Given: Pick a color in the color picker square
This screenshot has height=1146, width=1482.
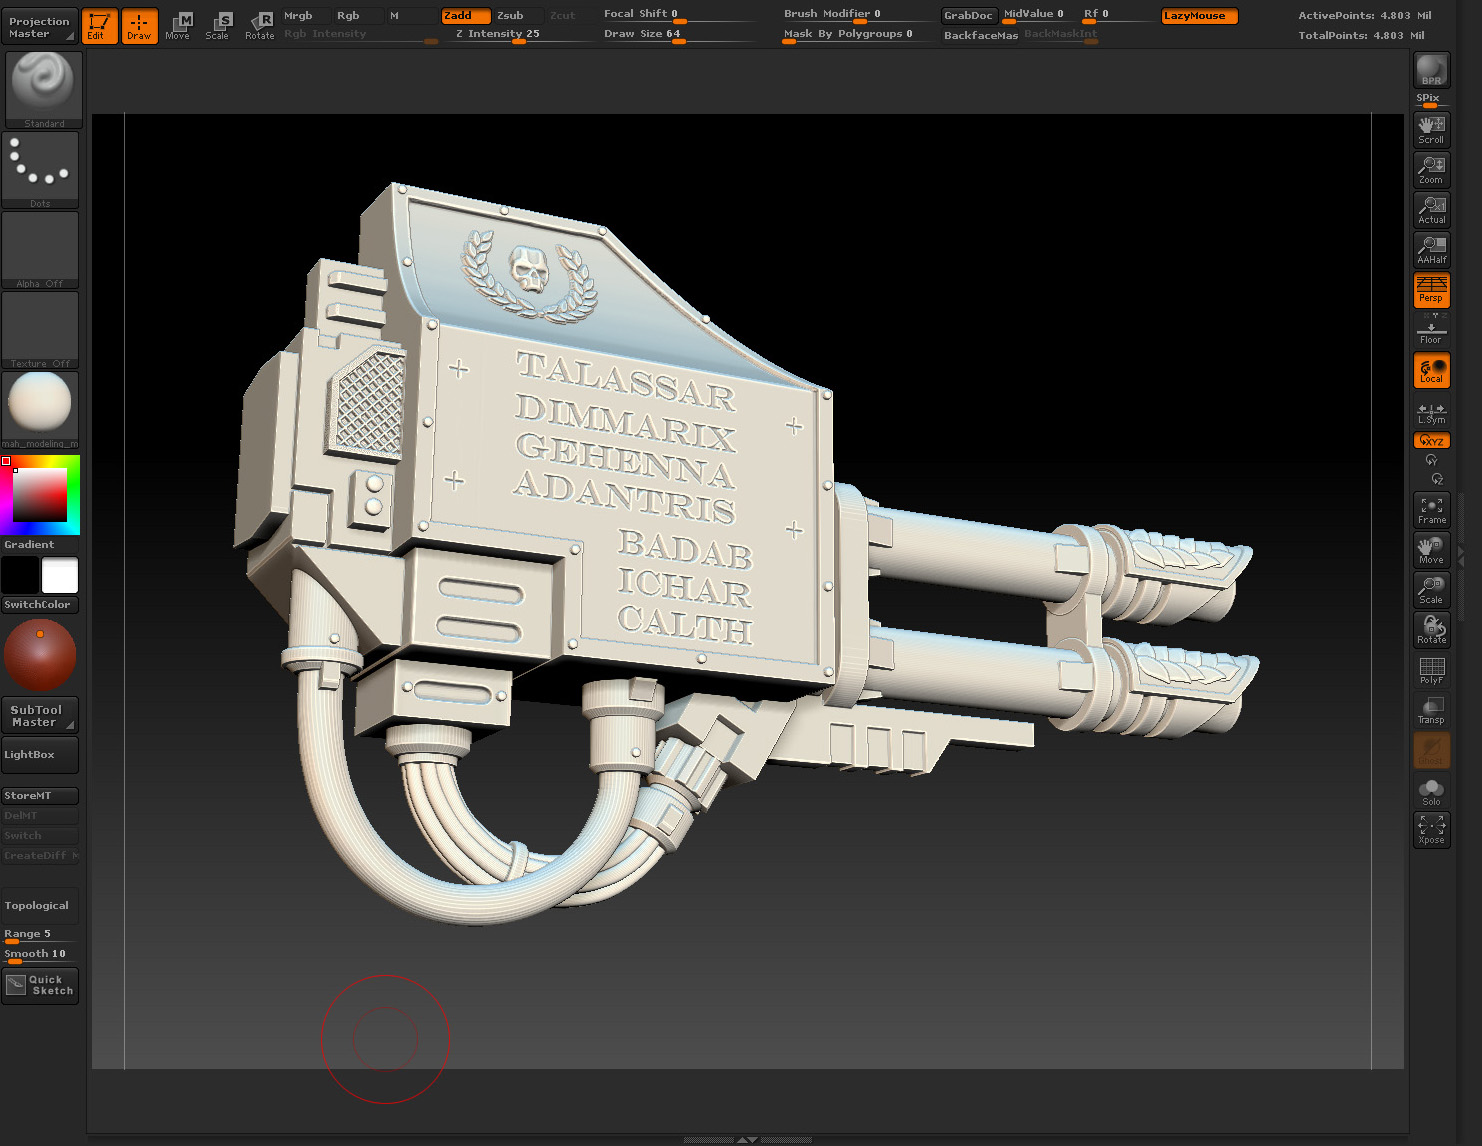Looking at the screenshot, I should (39, 495).
